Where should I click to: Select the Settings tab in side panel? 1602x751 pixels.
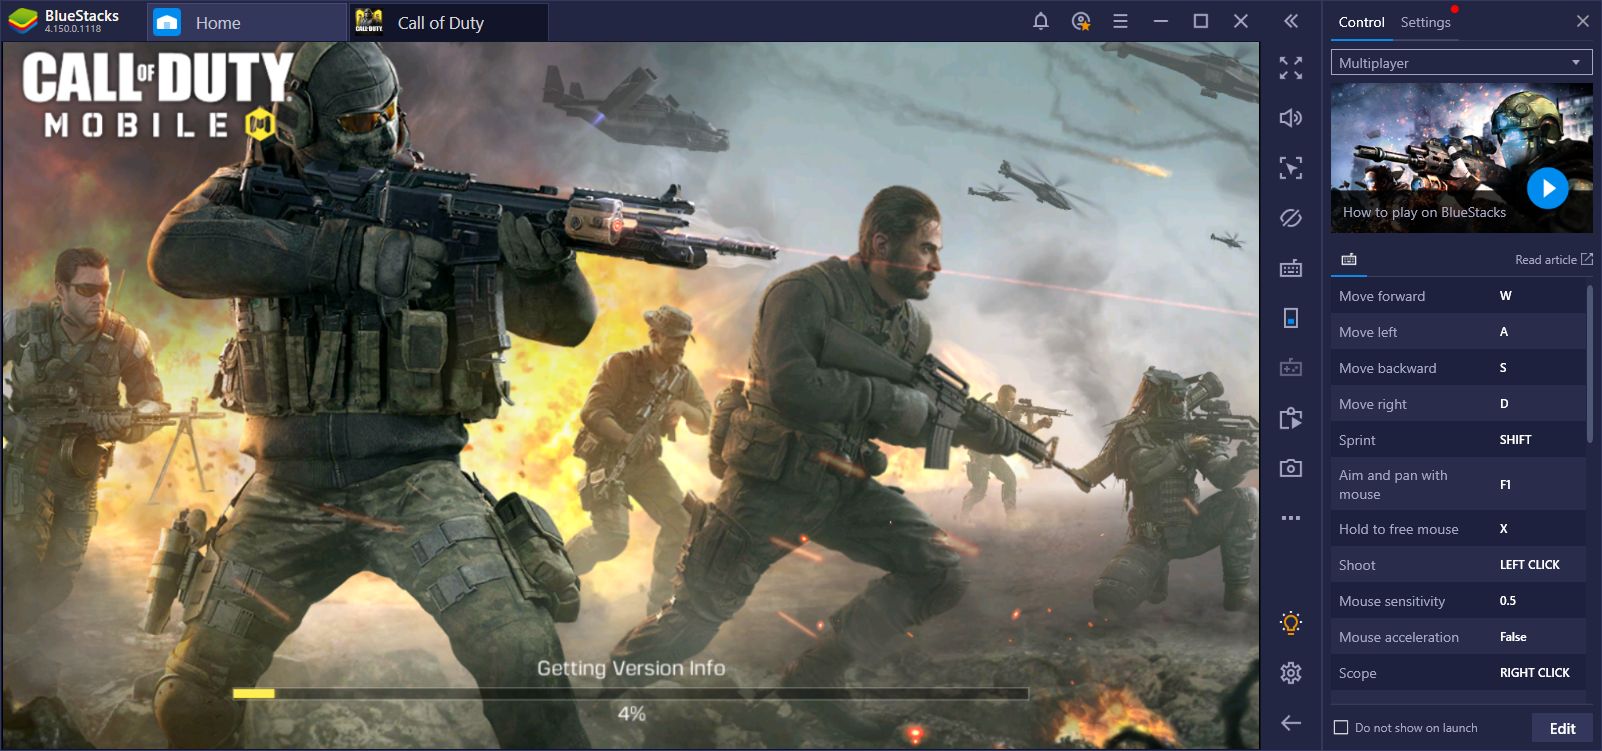point(1425,22)
